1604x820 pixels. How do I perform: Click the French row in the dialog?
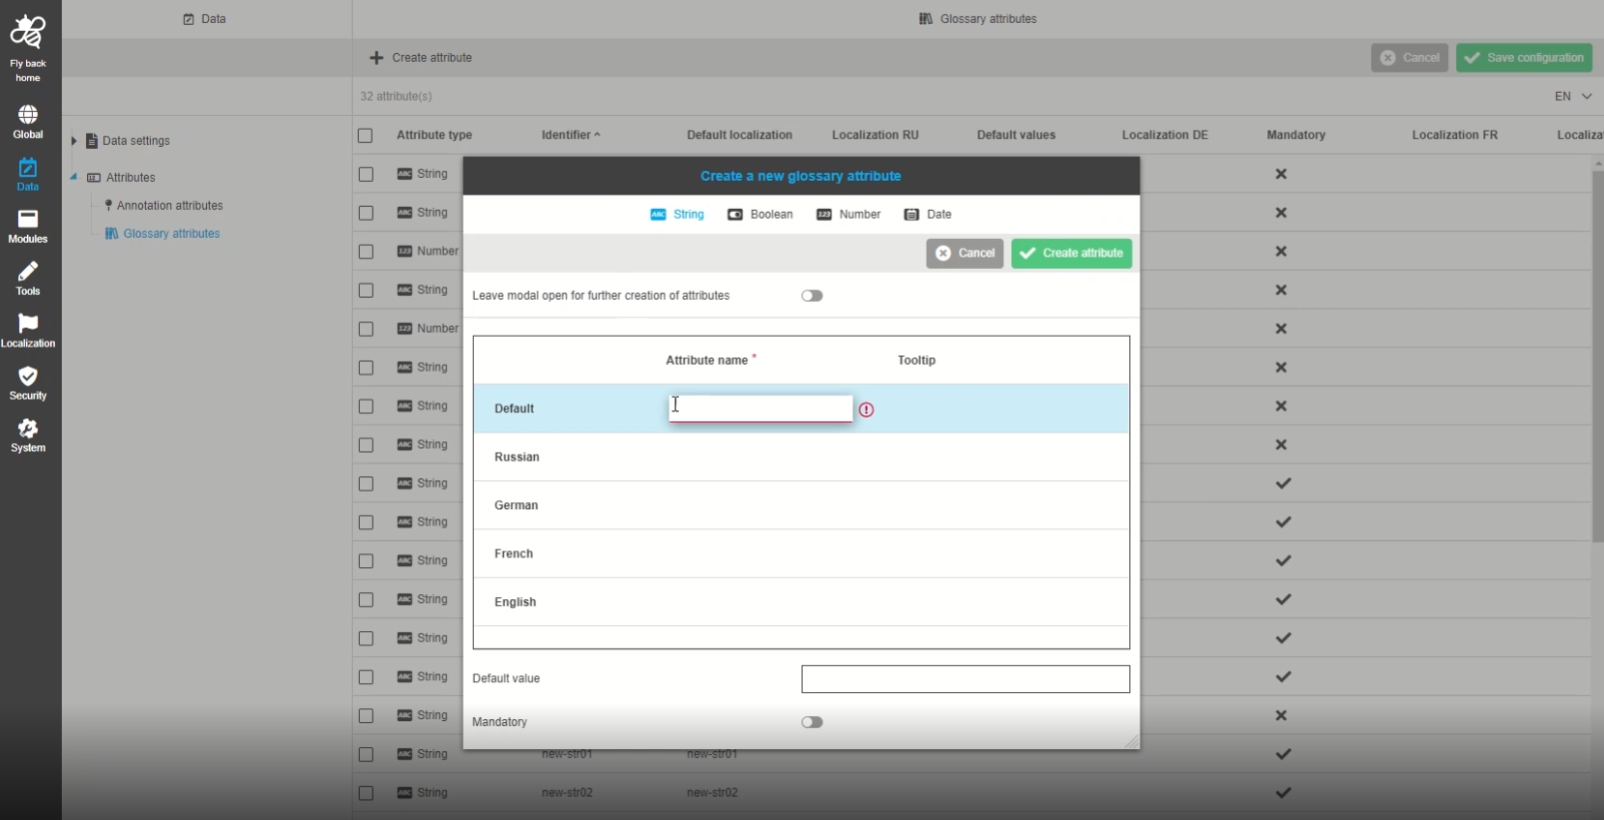(x=801, y=554)
